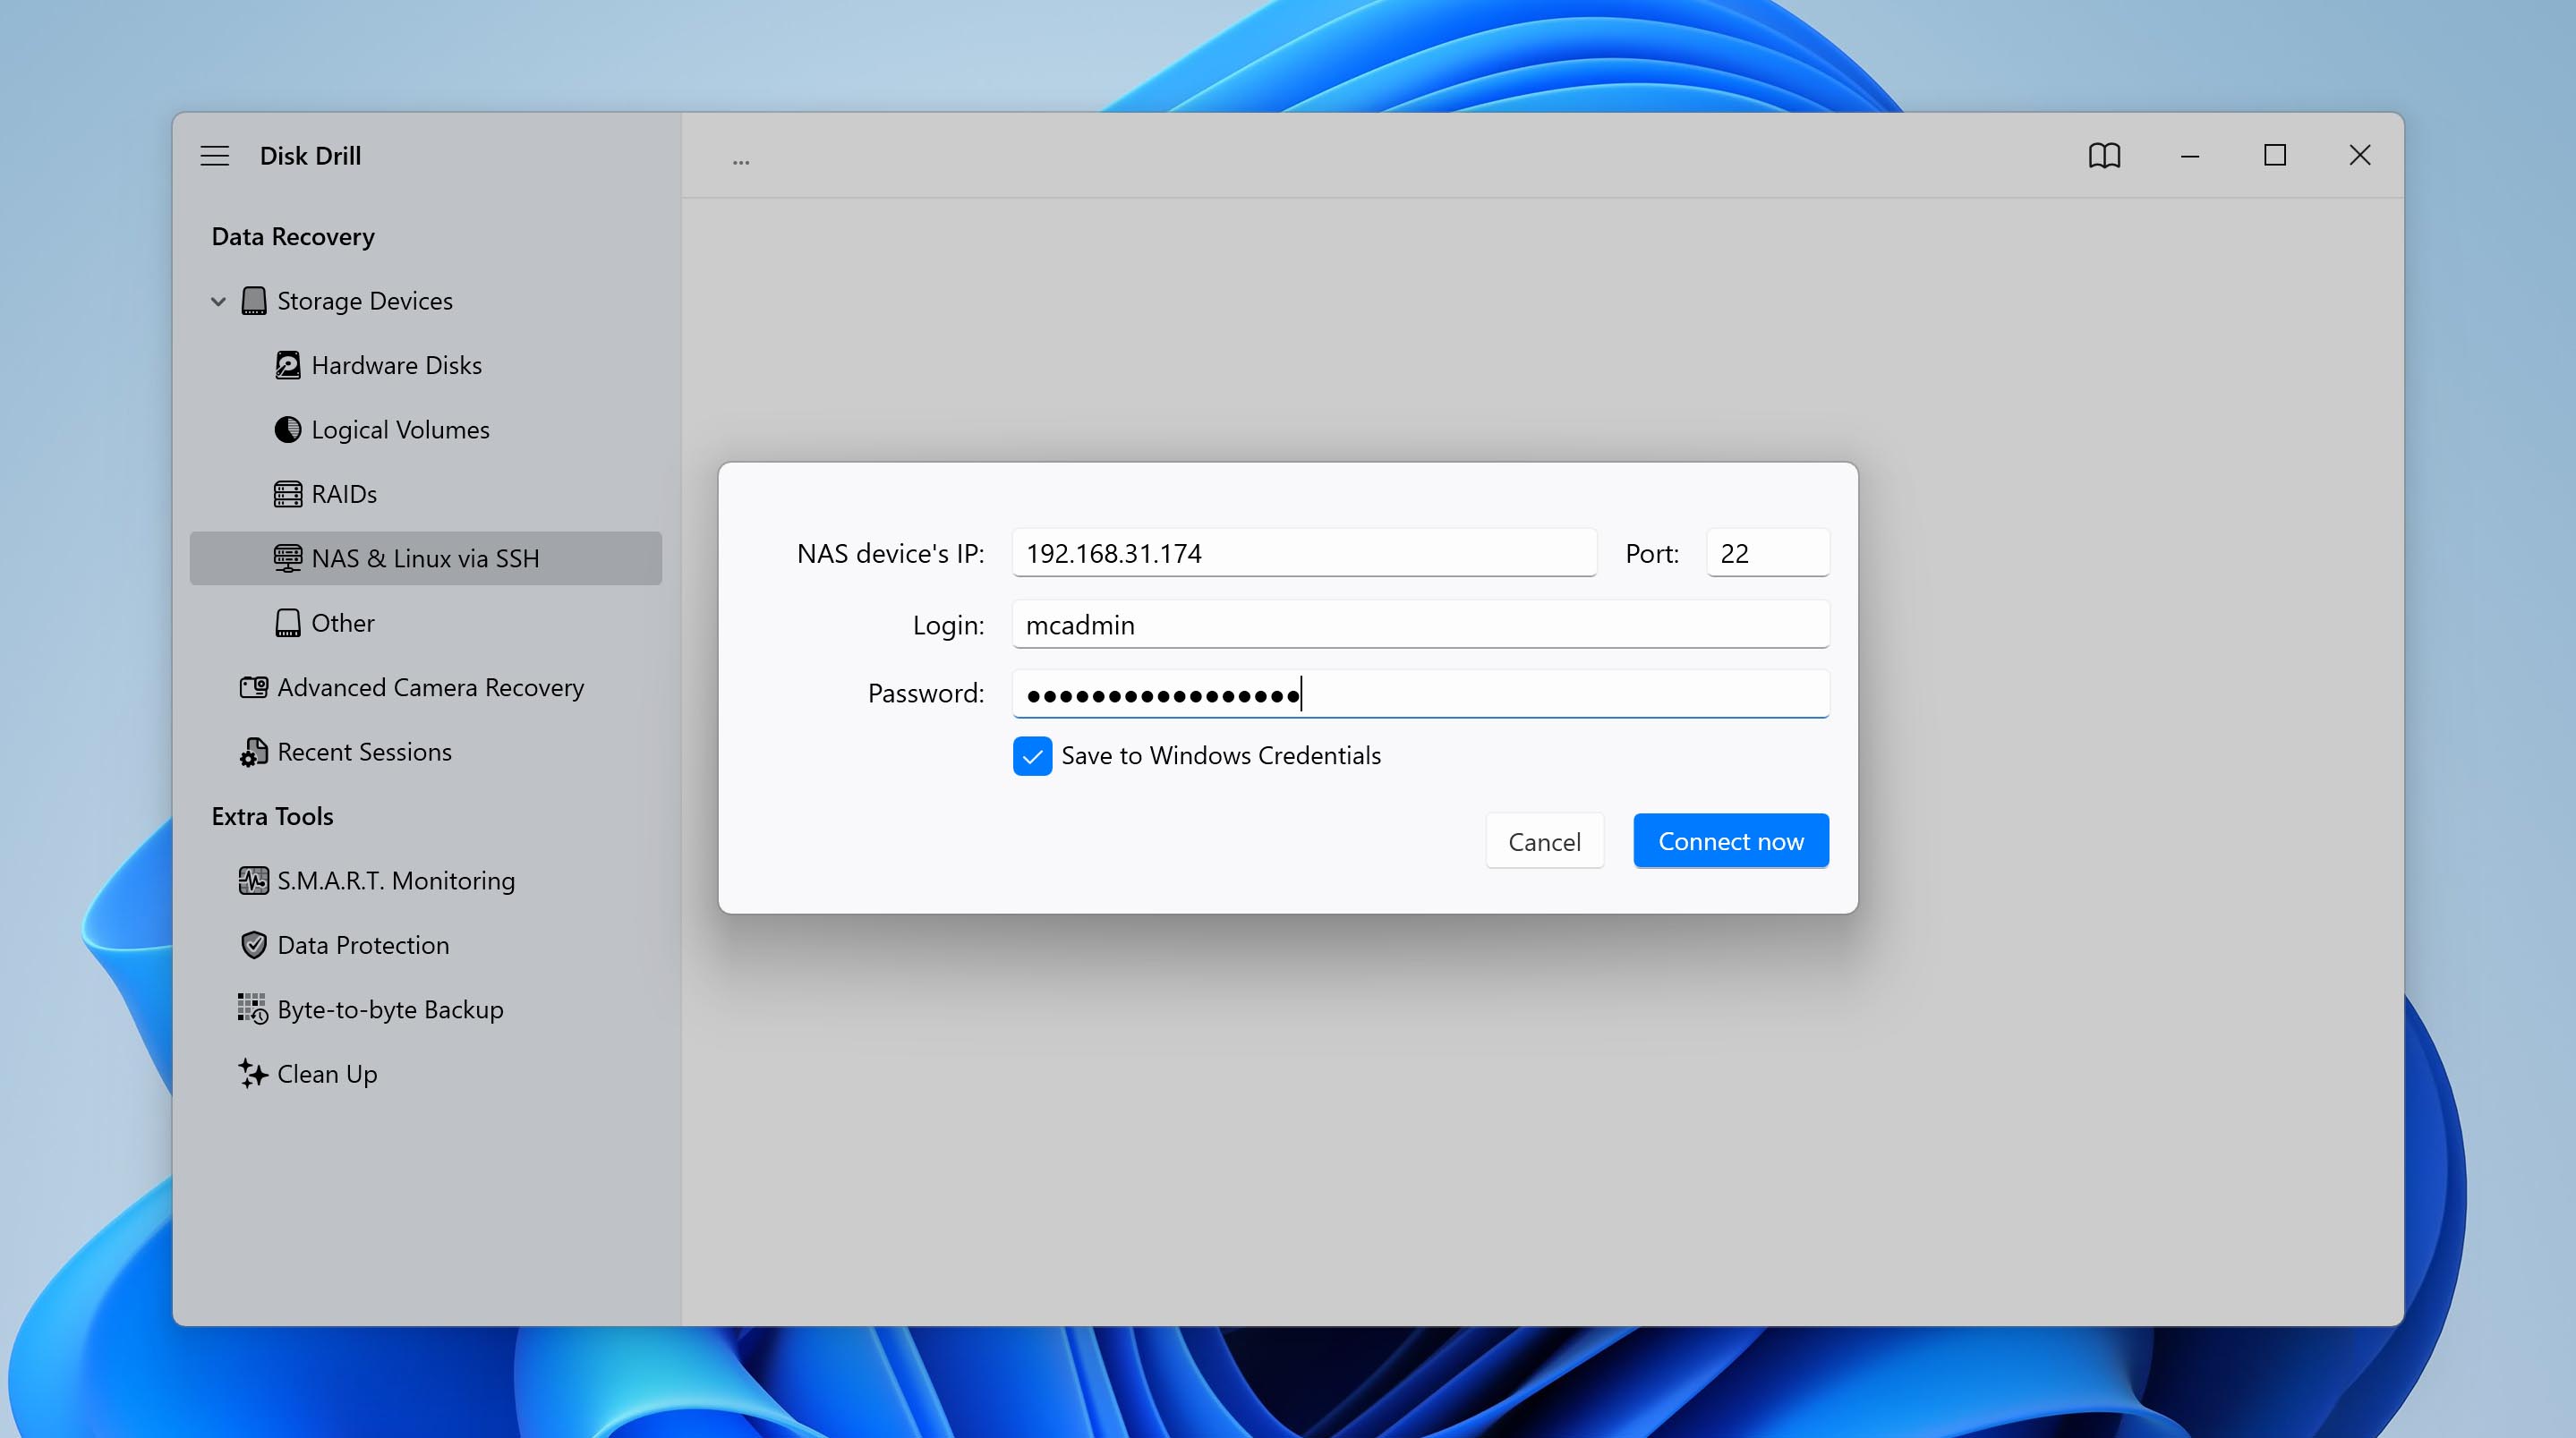Click the S.M.A.R.T. Monitoring icon

coord(254,881)
